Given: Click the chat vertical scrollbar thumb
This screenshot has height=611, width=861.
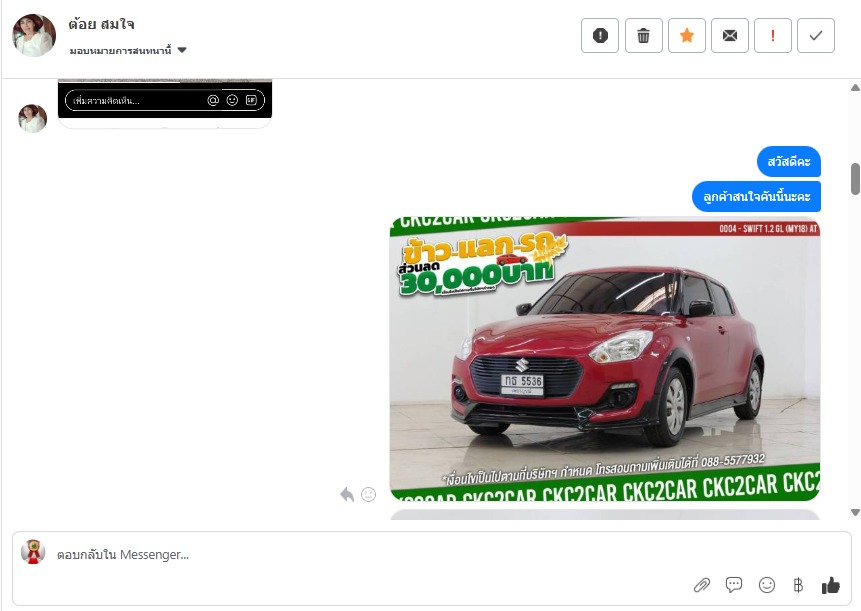Looking at the screenshot, I should tap(855, 178).
